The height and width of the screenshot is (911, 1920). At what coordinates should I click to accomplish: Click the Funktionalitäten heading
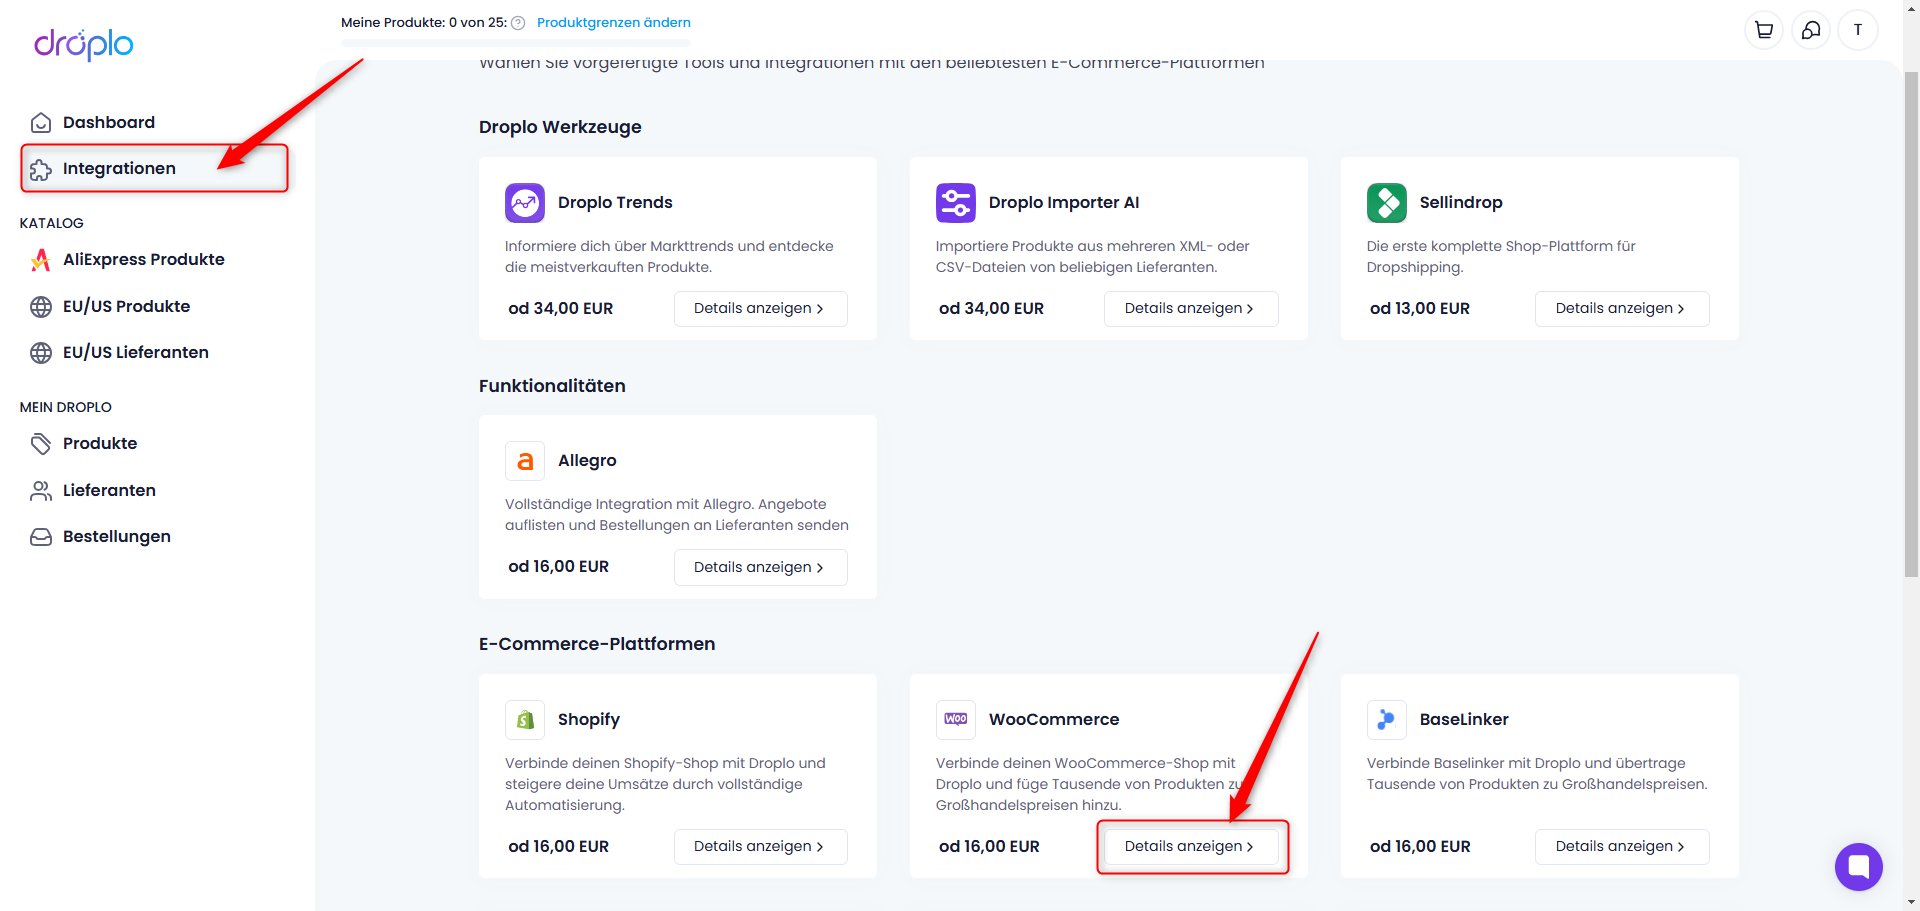[x=552, y=385]
